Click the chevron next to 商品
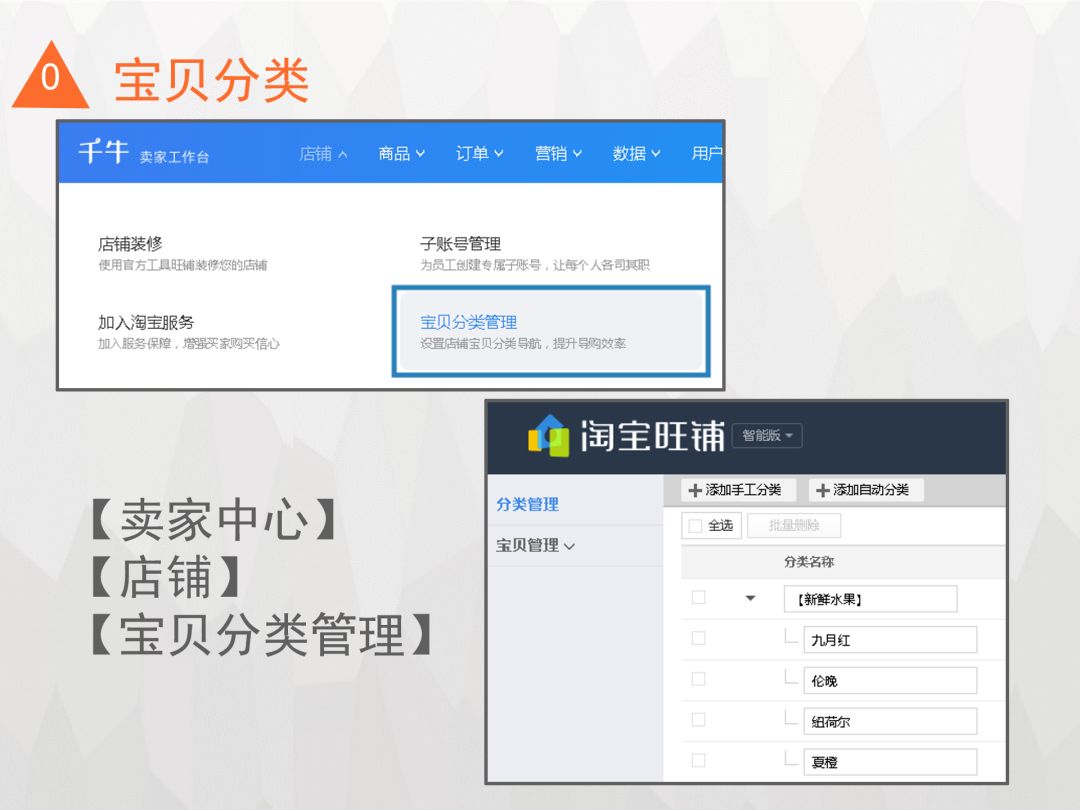This screenshot has height=810, width=1080. coord(420,154)
